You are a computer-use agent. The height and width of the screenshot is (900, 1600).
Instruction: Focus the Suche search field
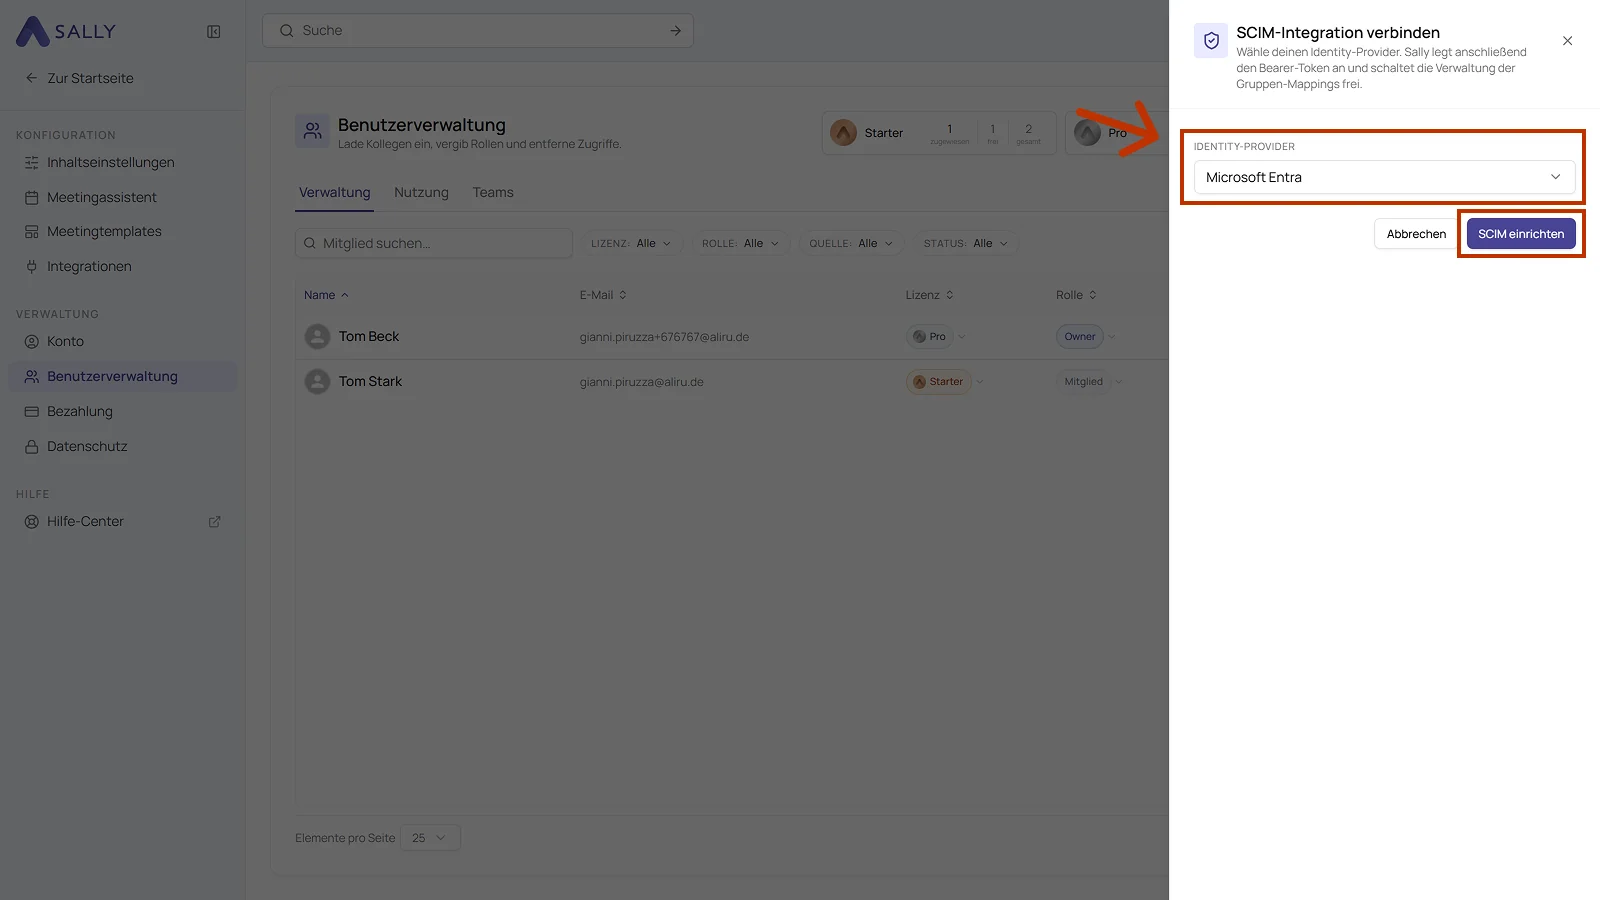point(478,31)
